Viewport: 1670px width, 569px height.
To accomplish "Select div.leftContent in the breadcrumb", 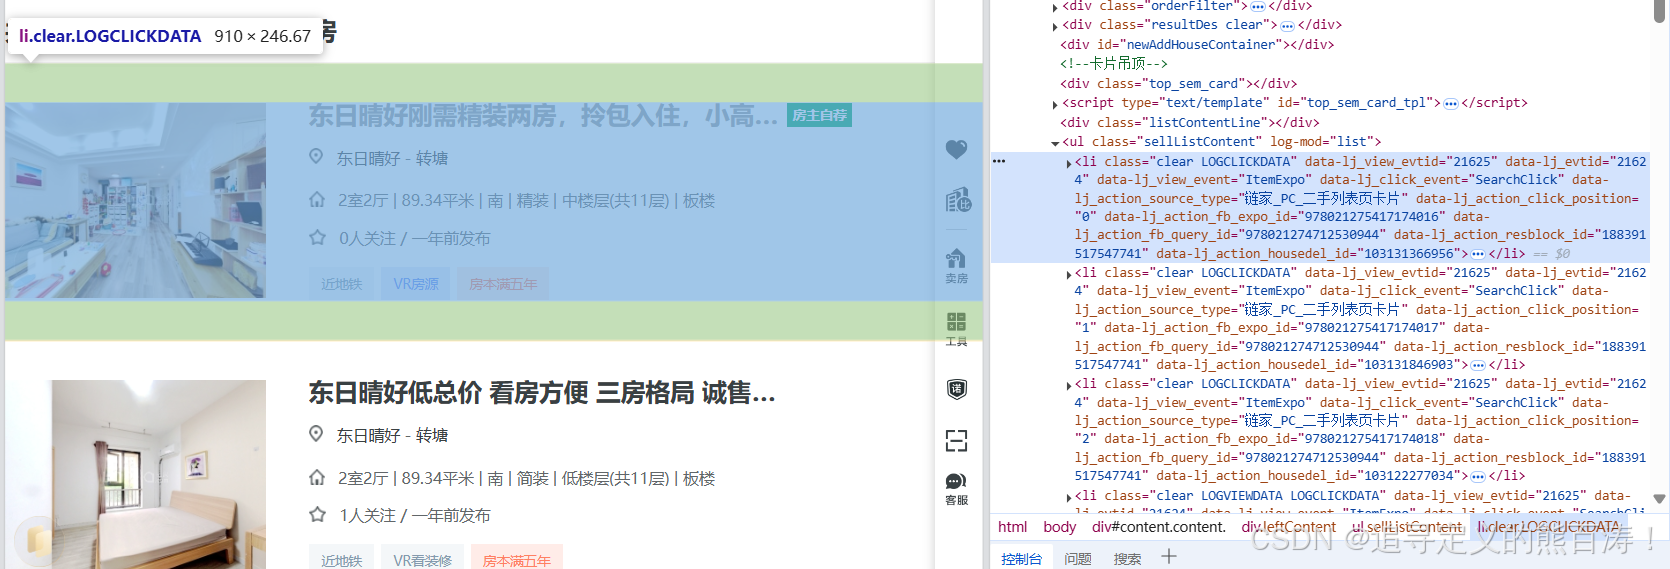I will [1288, 527].
